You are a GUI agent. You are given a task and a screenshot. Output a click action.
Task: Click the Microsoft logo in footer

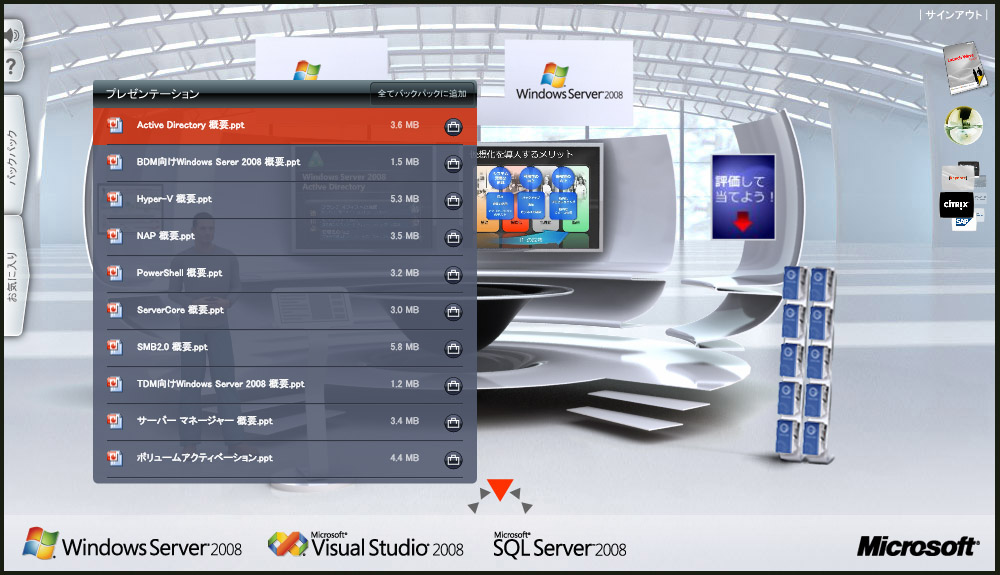point(917,546)
